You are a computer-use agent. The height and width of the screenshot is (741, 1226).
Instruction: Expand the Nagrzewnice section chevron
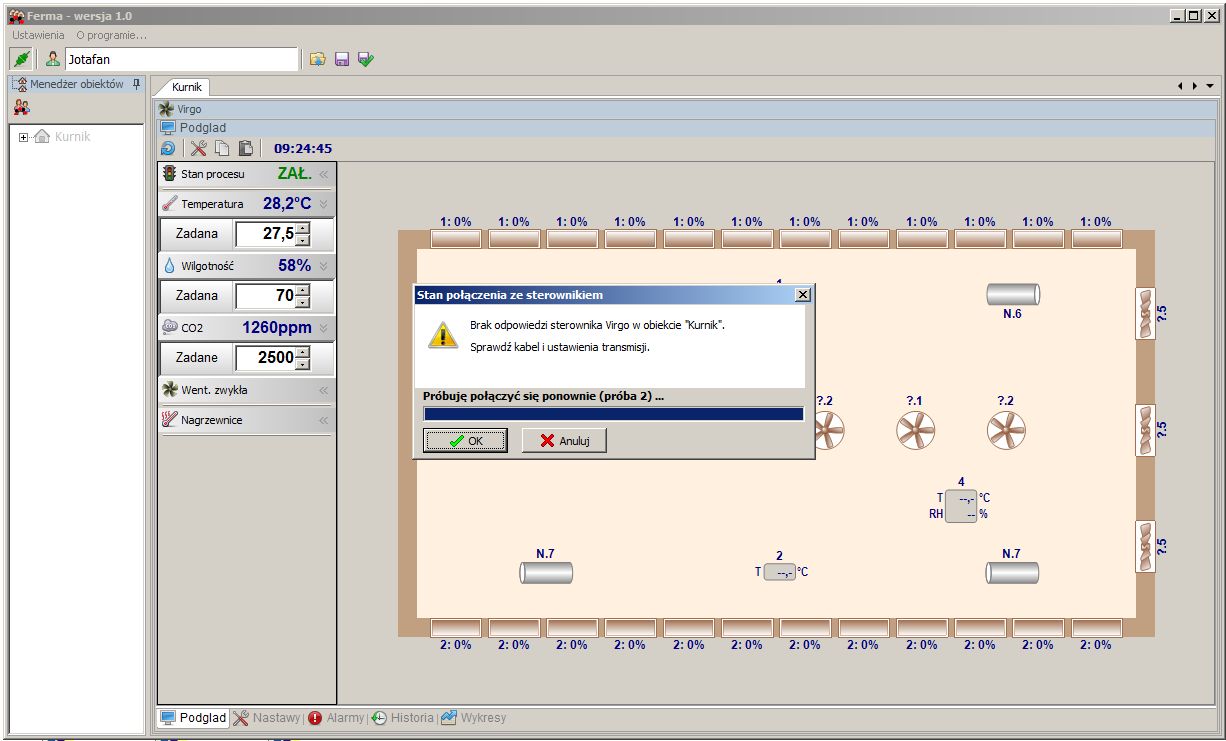click(x=323, y=421)
